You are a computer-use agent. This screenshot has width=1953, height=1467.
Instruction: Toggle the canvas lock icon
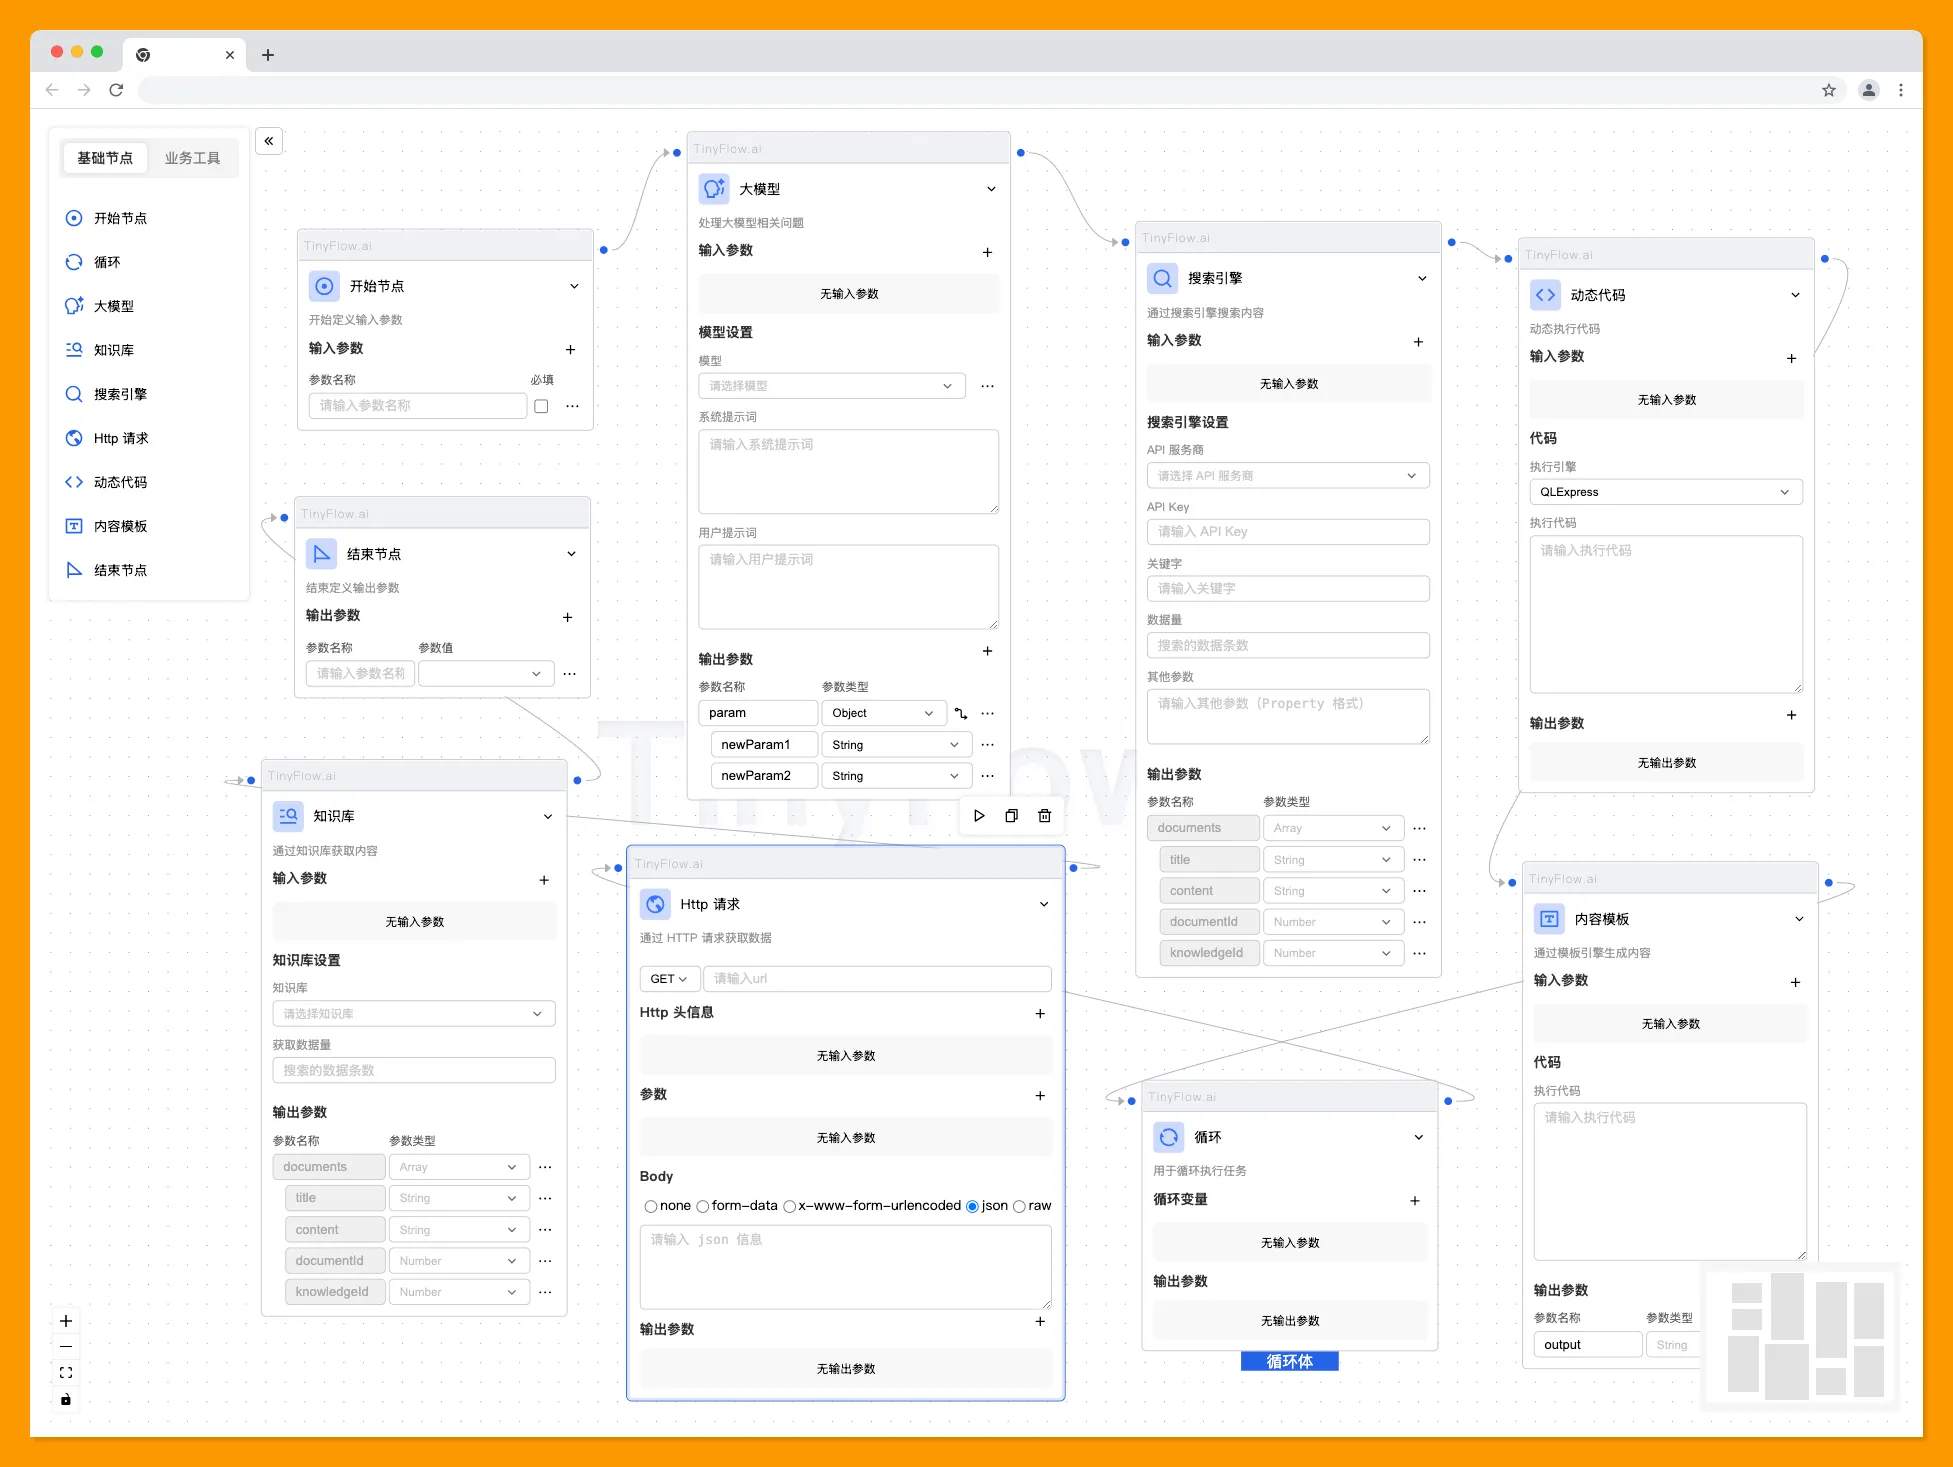pyautogui.click(x=66, y=1399)
